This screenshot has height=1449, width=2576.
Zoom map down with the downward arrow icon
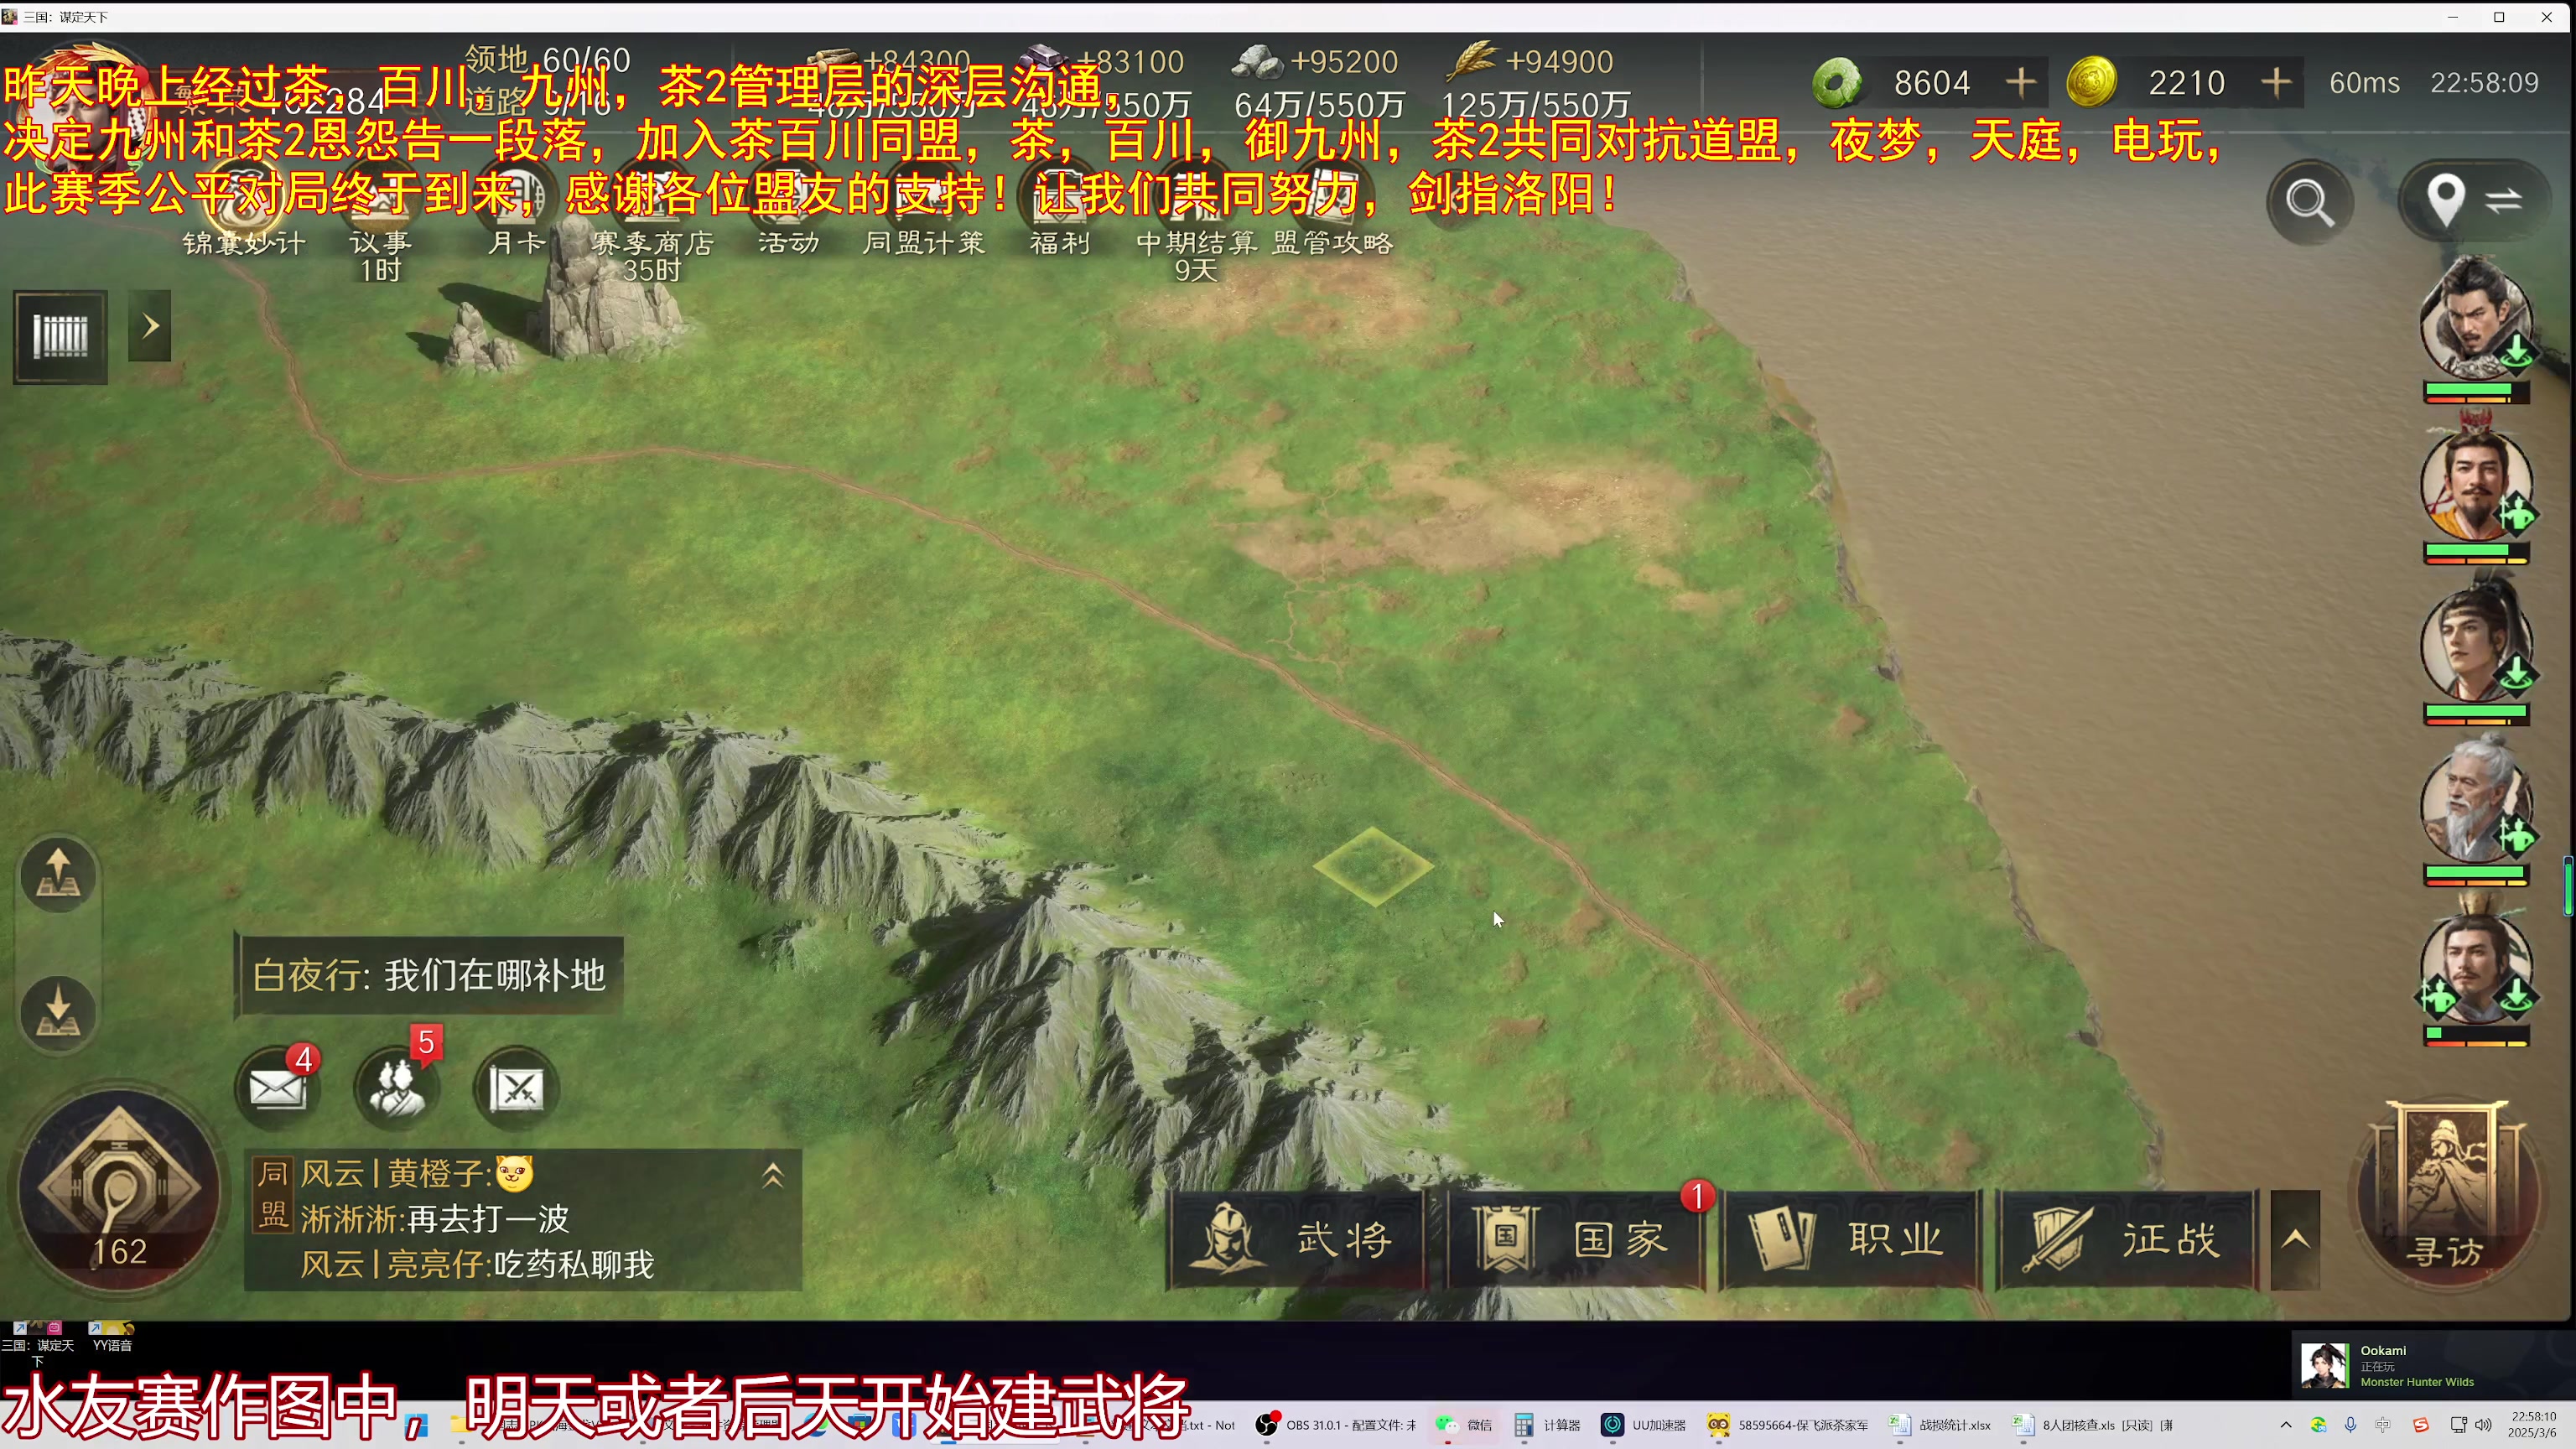pyautogui.click(x=59, y=1014)
